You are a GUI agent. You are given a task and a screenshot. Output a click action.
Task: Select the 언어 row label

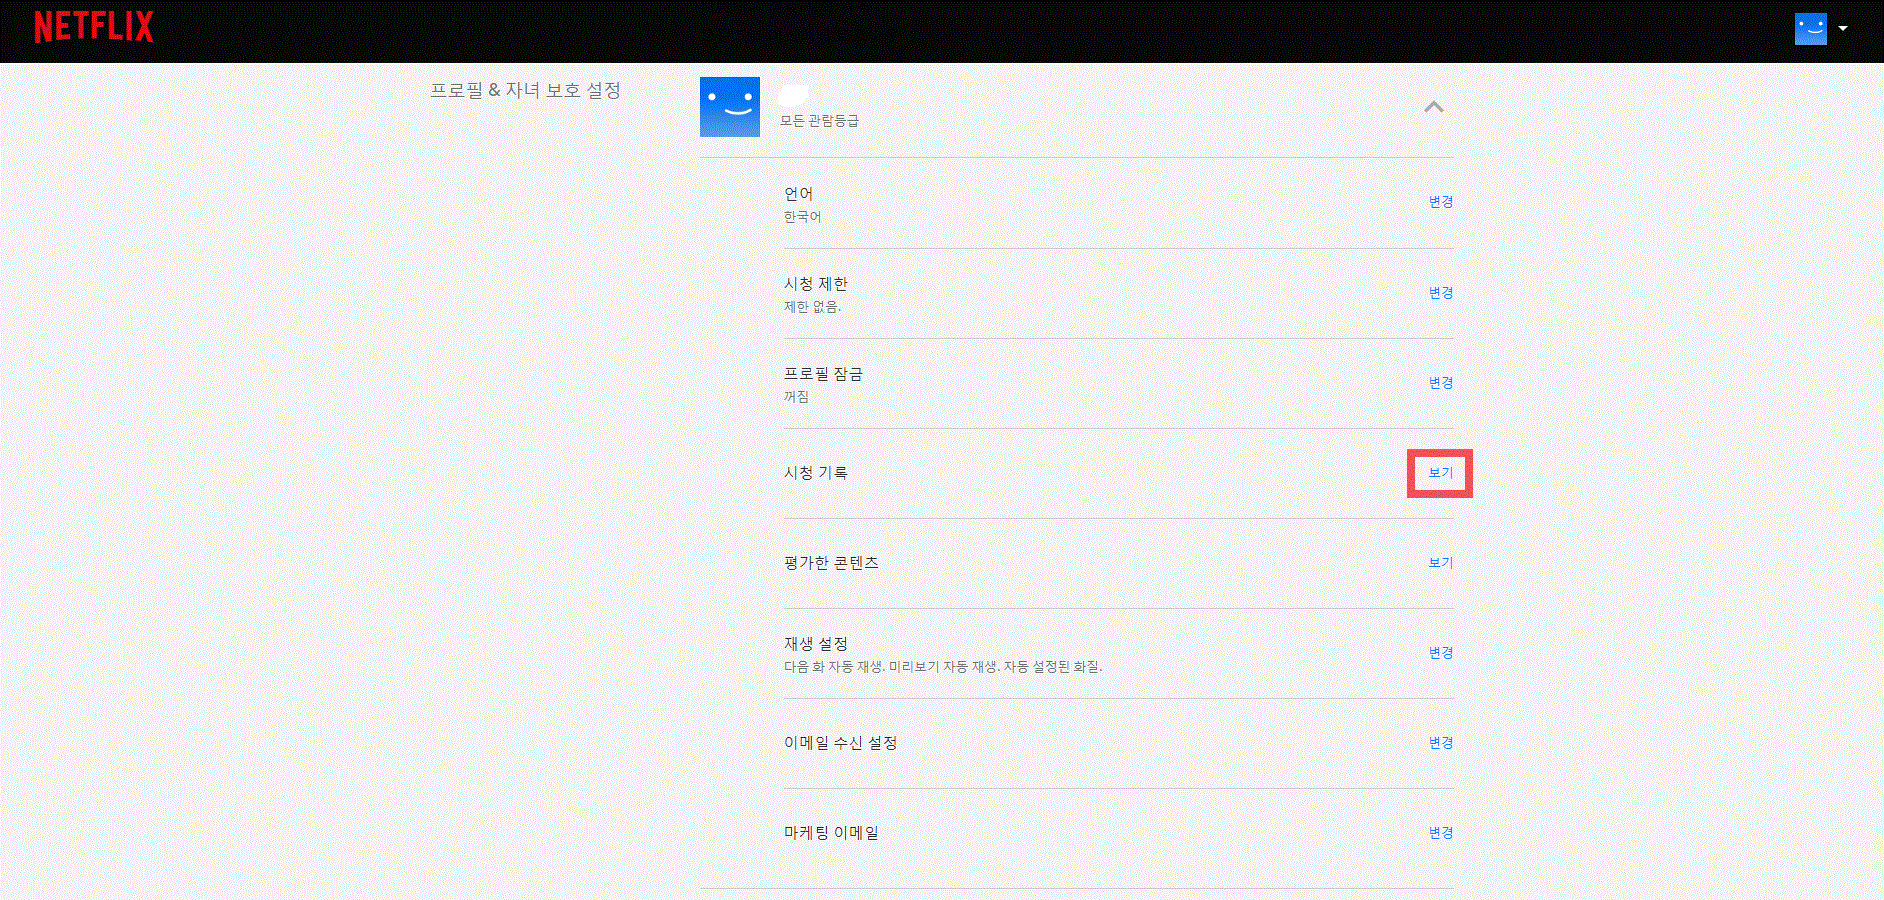coord(799,194)
